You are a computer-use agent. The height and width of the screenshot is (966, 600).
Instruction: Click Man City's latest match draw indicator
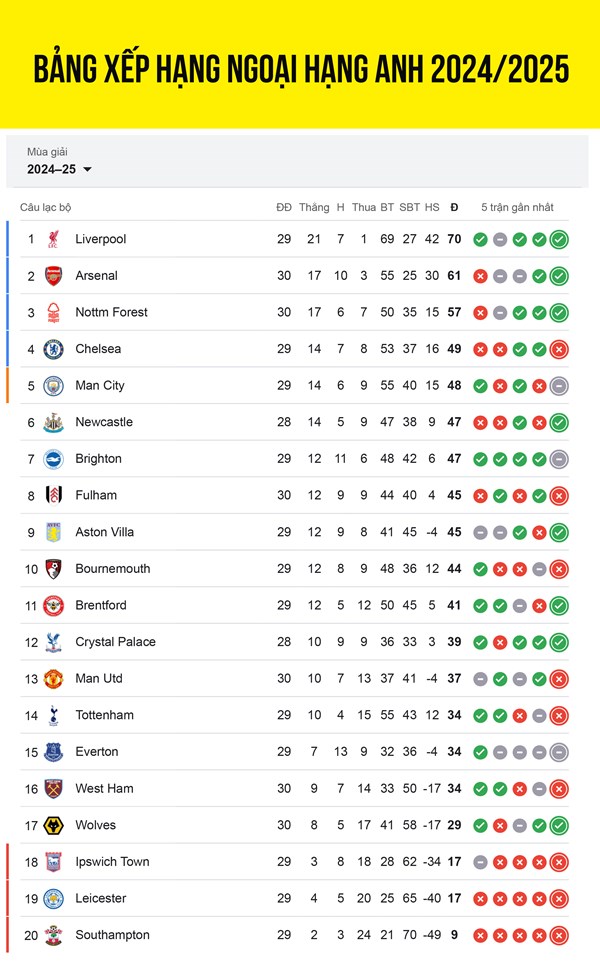pos(559,386)
